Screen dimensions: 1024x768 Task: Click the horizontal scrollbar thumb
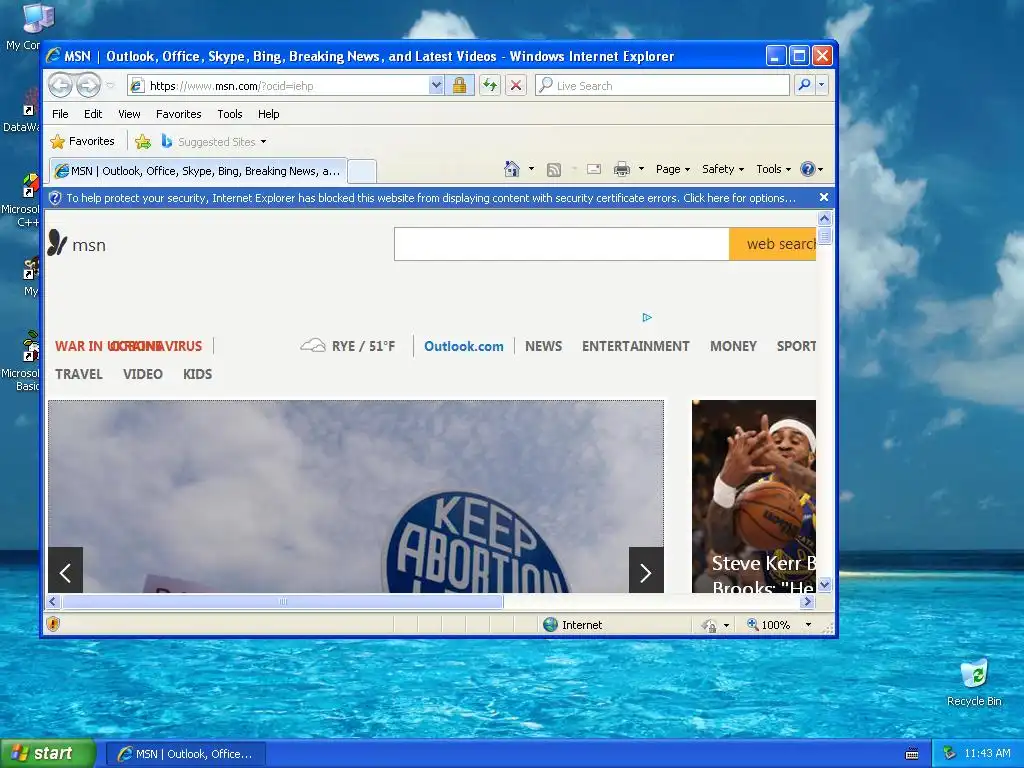283,601
